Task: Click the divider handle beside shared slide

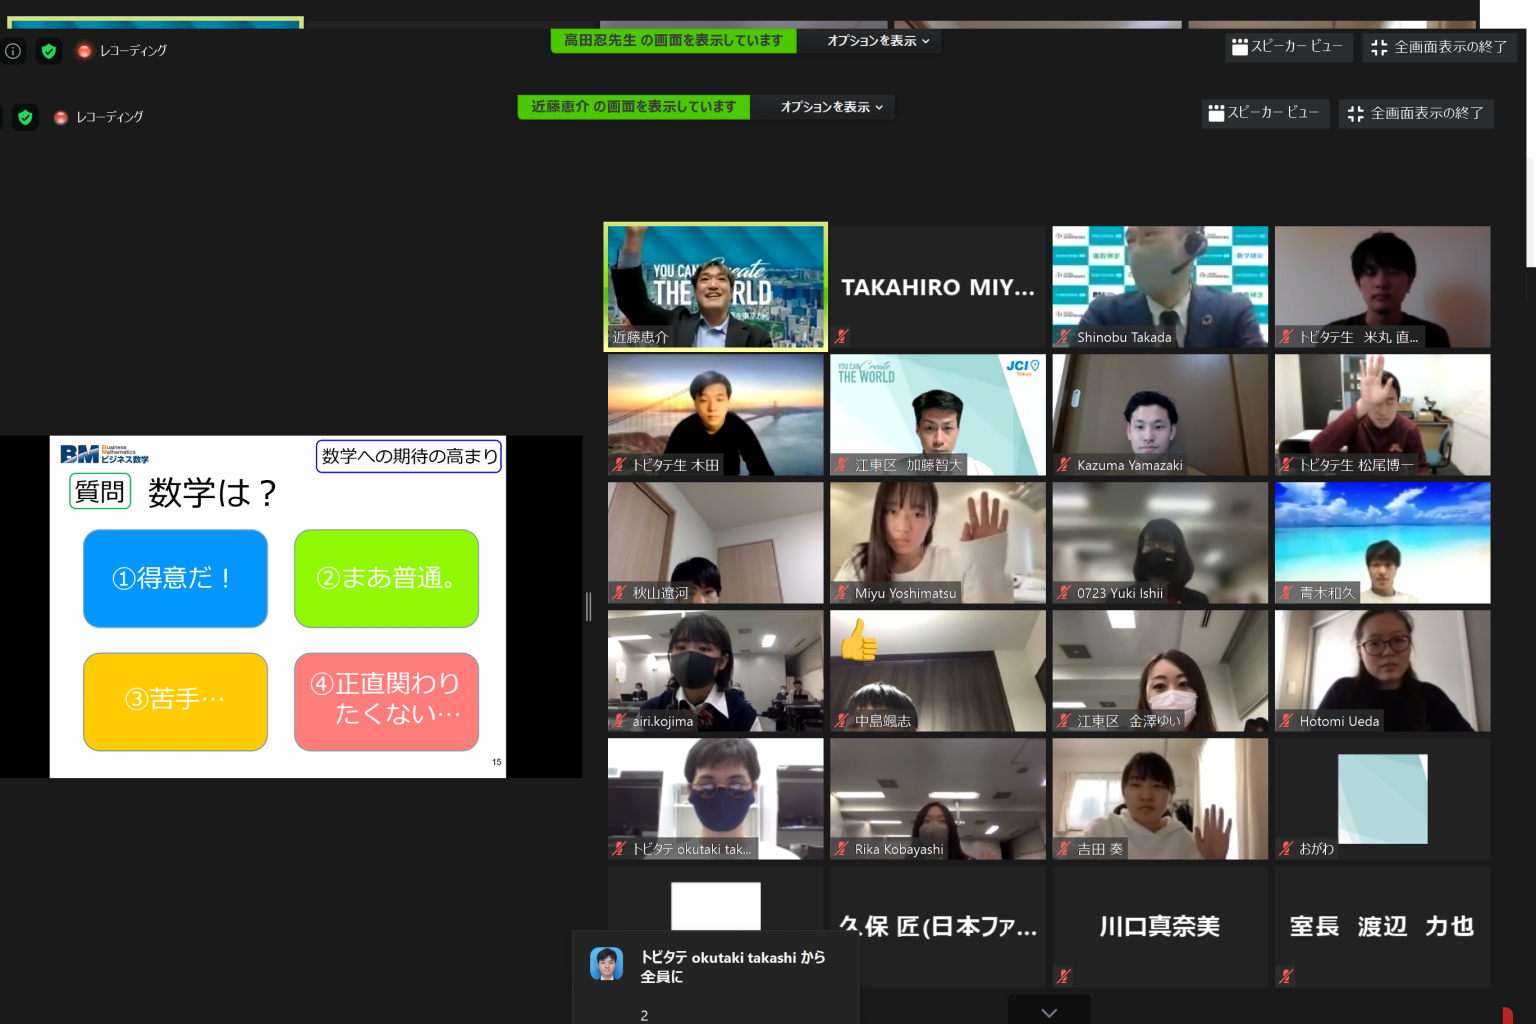Action: [588, 606]
